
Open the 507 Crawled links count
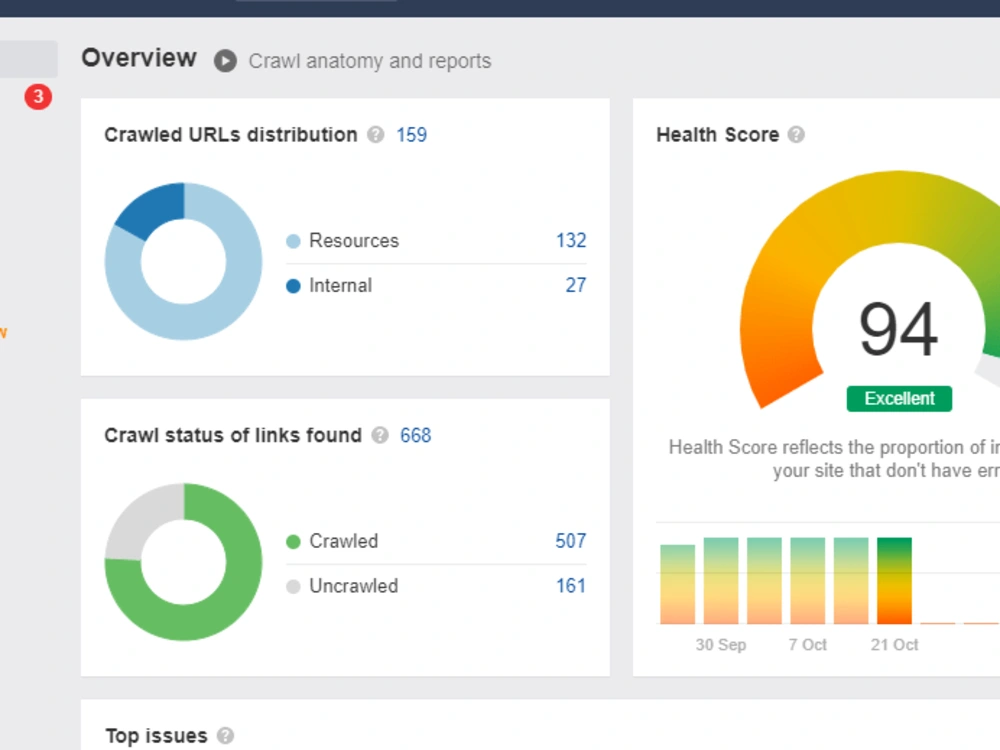pos(571,541)
